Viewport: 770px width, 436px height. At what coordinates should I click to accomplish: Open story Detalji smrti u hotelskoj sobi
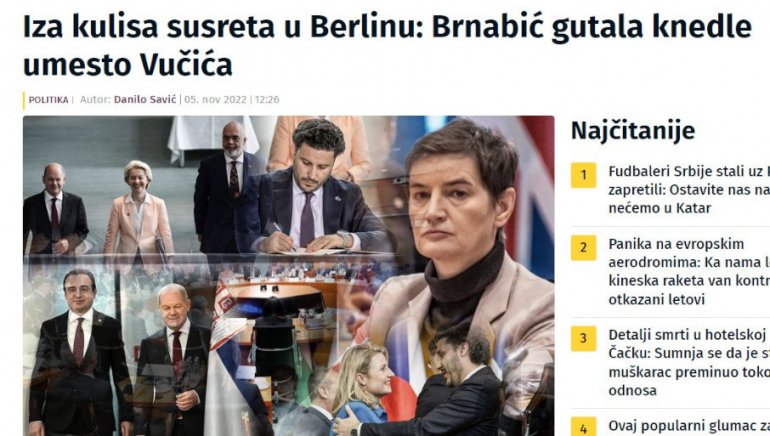coord(689,362)
